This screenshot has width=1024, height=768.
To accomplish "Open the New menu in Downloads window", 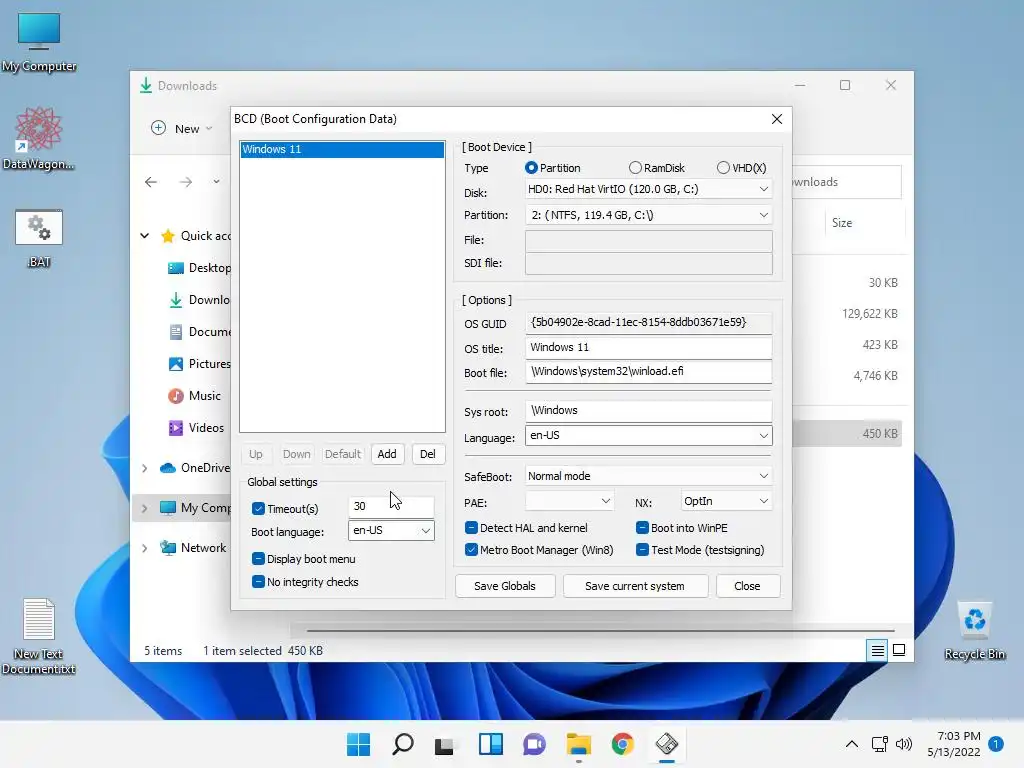I will point(182,129).
